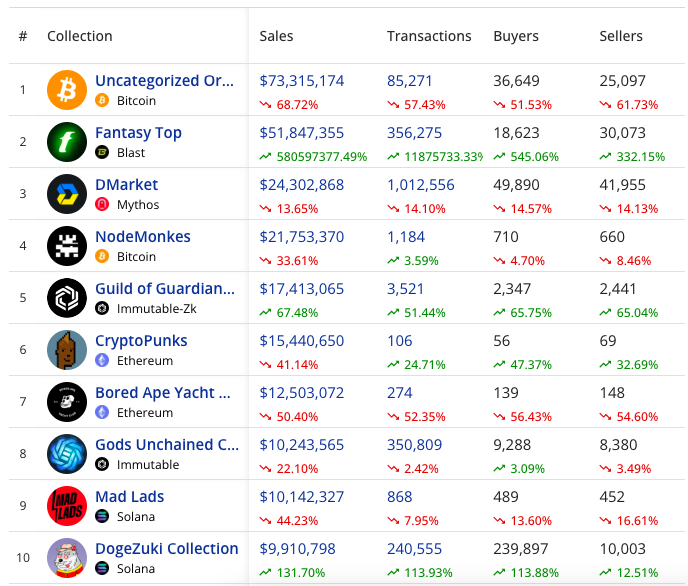Click the $24,302,868 sales value
This screenshot has height=586, width=688.
301,185
